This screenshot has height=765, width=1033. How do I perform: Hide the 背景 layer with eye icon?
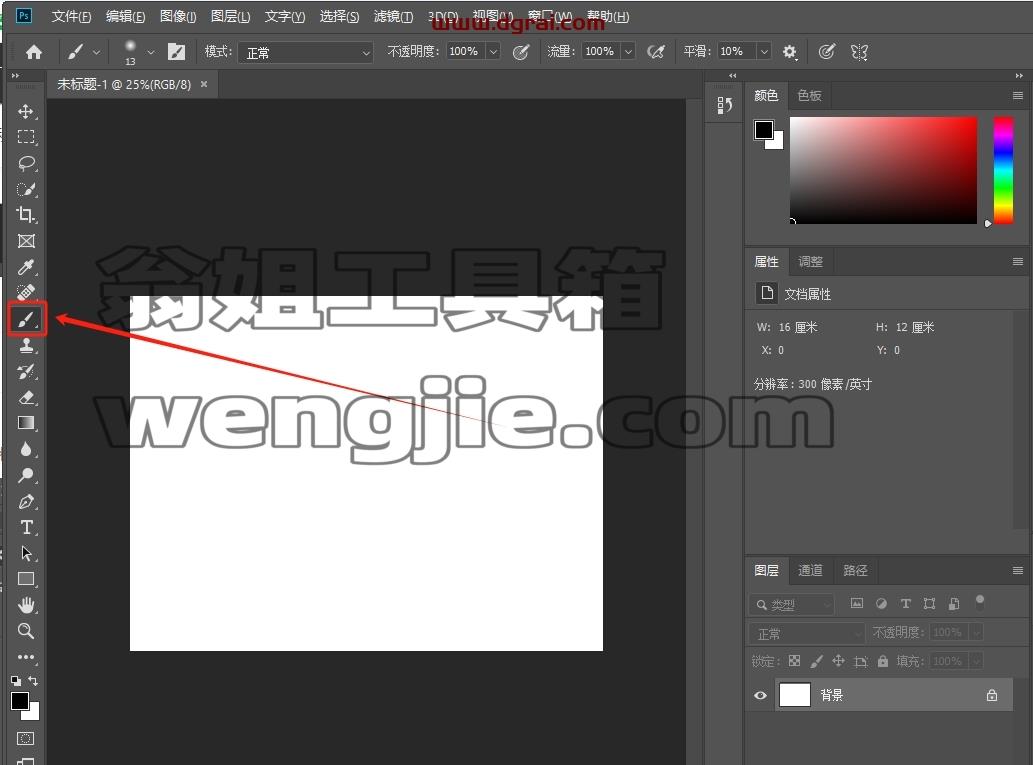(x=760, y=695)
